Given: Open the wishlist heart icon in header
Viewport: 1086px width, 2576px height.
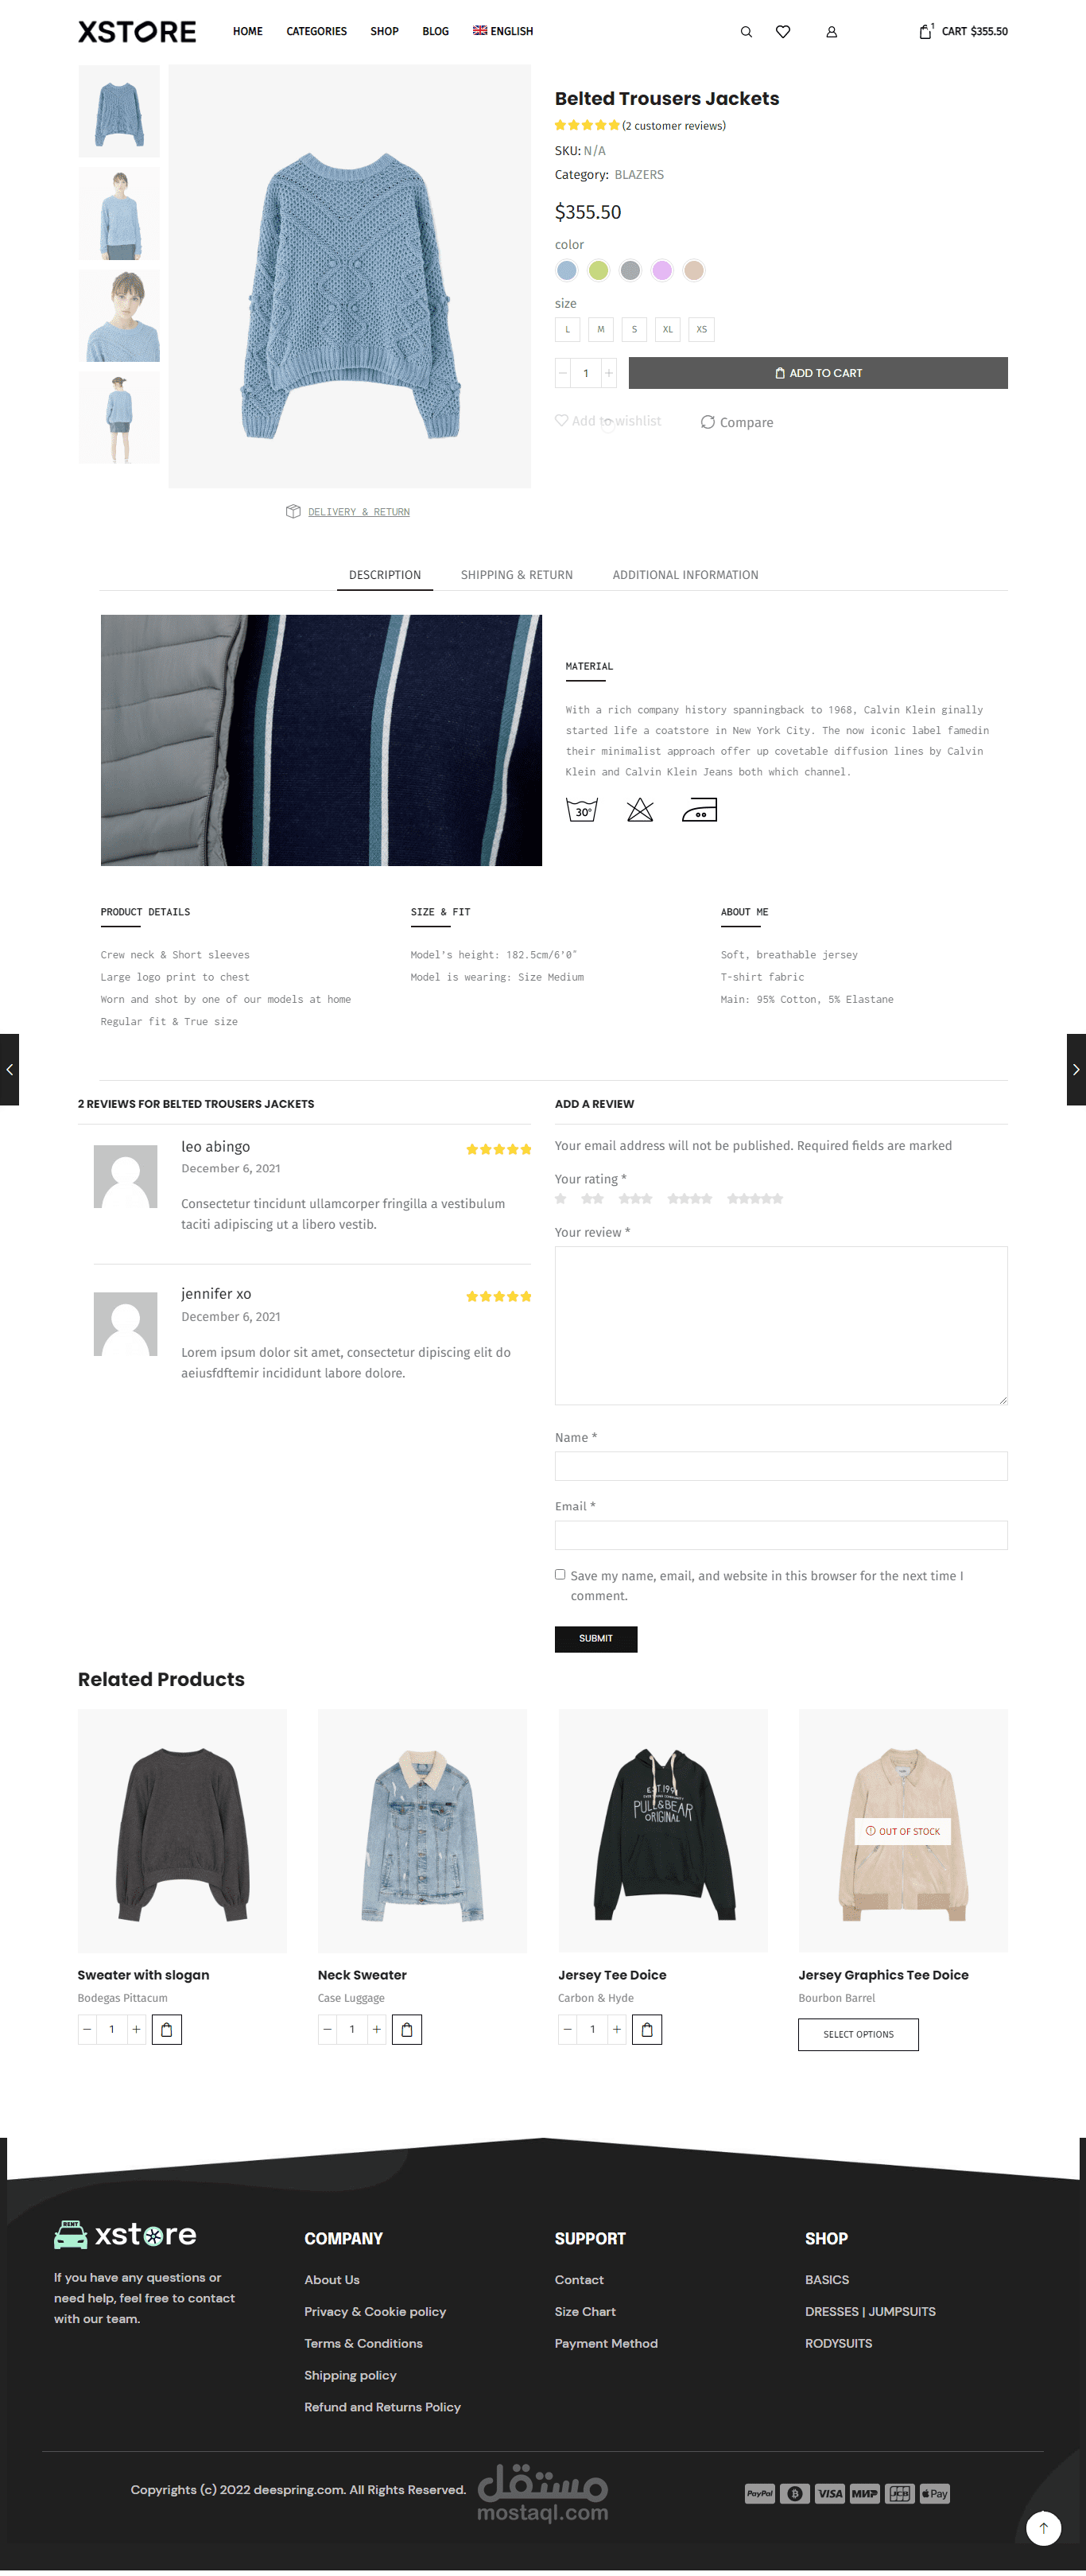Looking at the screenshot, I should [783, 32].
